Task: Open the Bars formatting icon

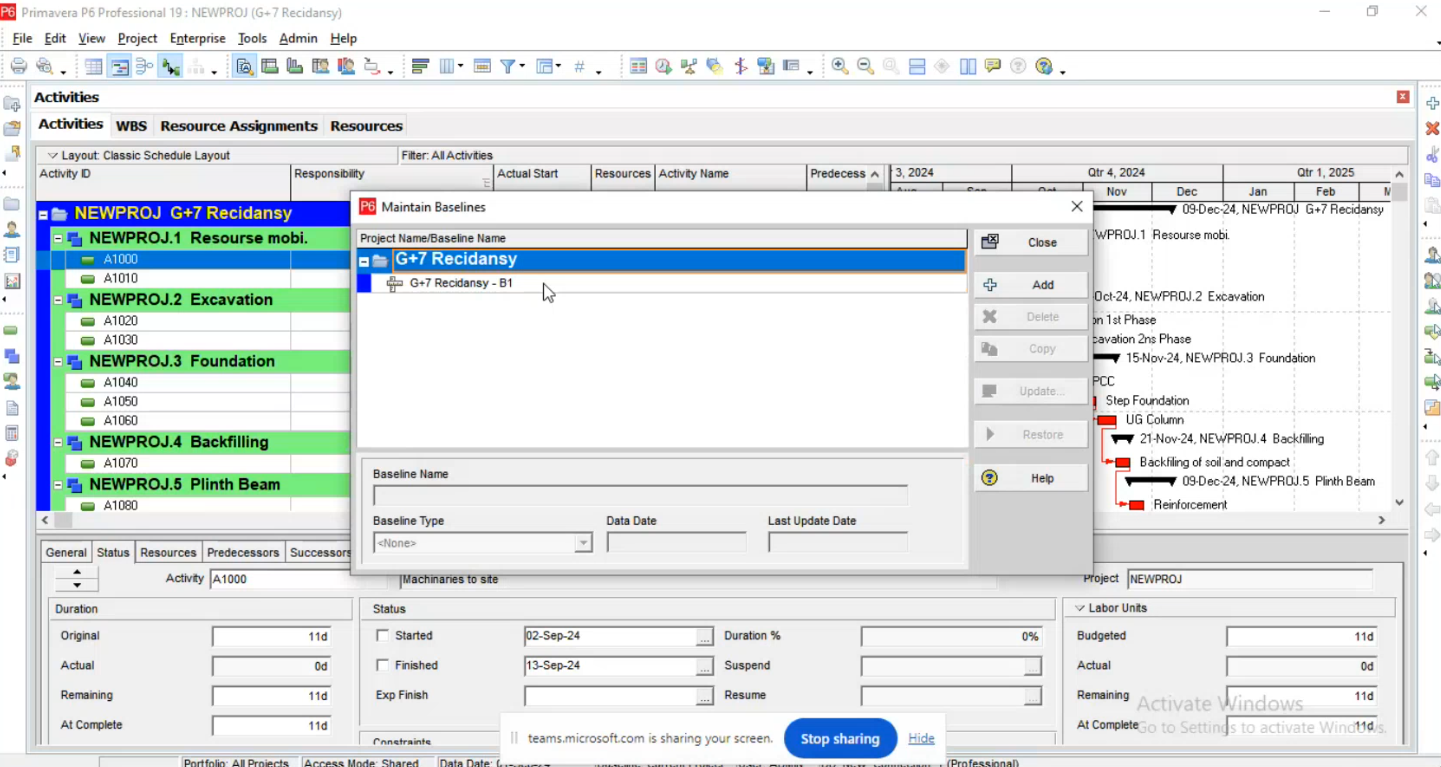Action: coord(420,67)
